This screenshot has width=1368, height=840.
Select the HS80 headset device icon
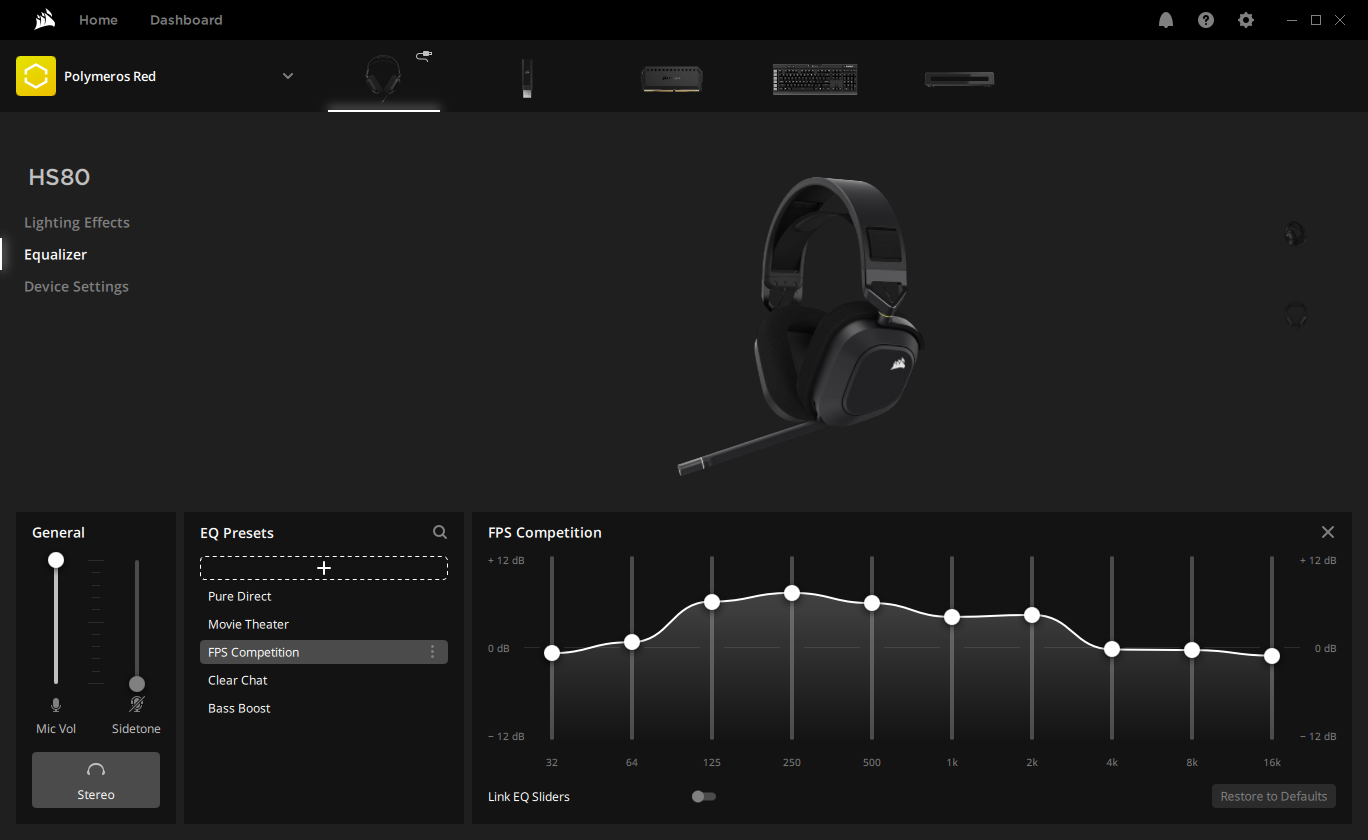tap(383, 77)
